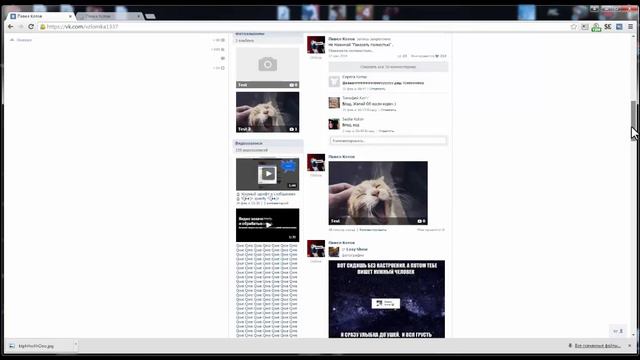This screenshot has height=360, width=640.
Task: Show all comments on the top post
Action: [388, 67]
